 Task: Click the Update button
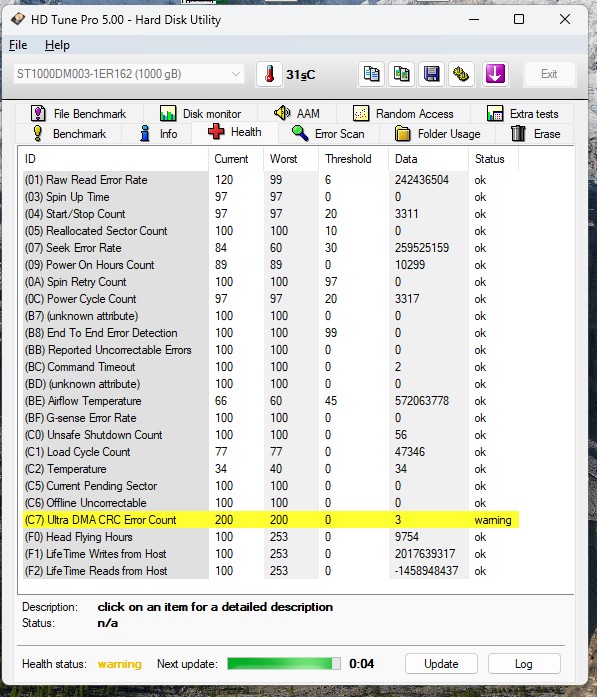point(441,664)
